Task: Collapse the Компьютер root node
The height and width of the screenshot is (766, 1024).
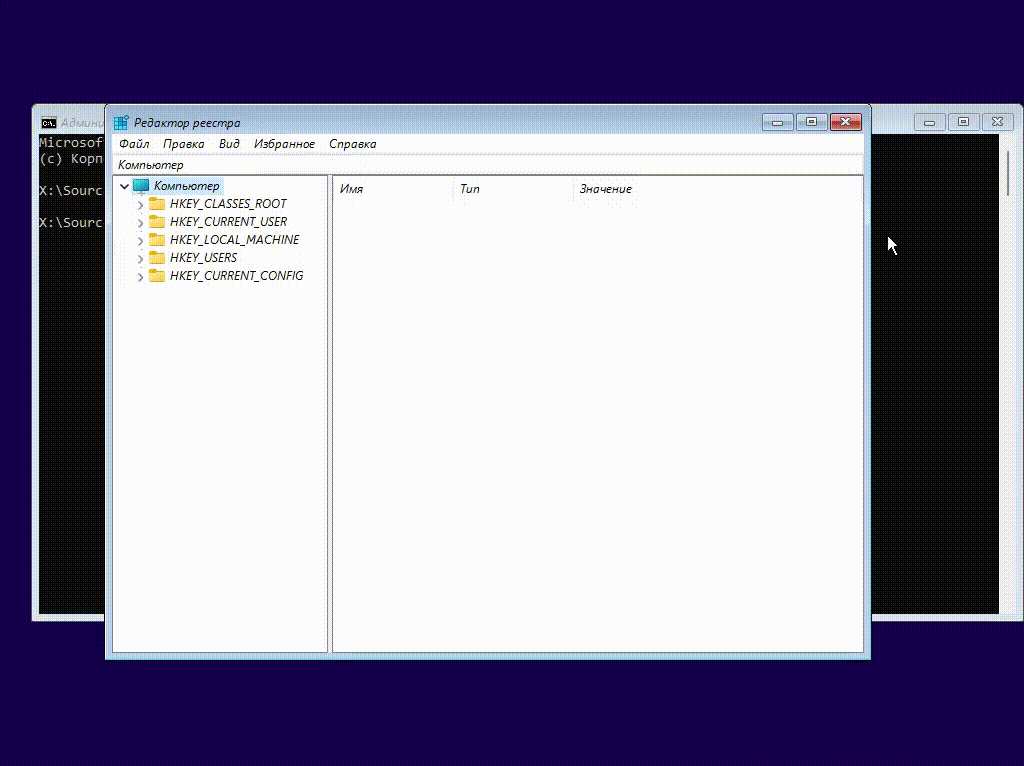Action: (124, 186)
